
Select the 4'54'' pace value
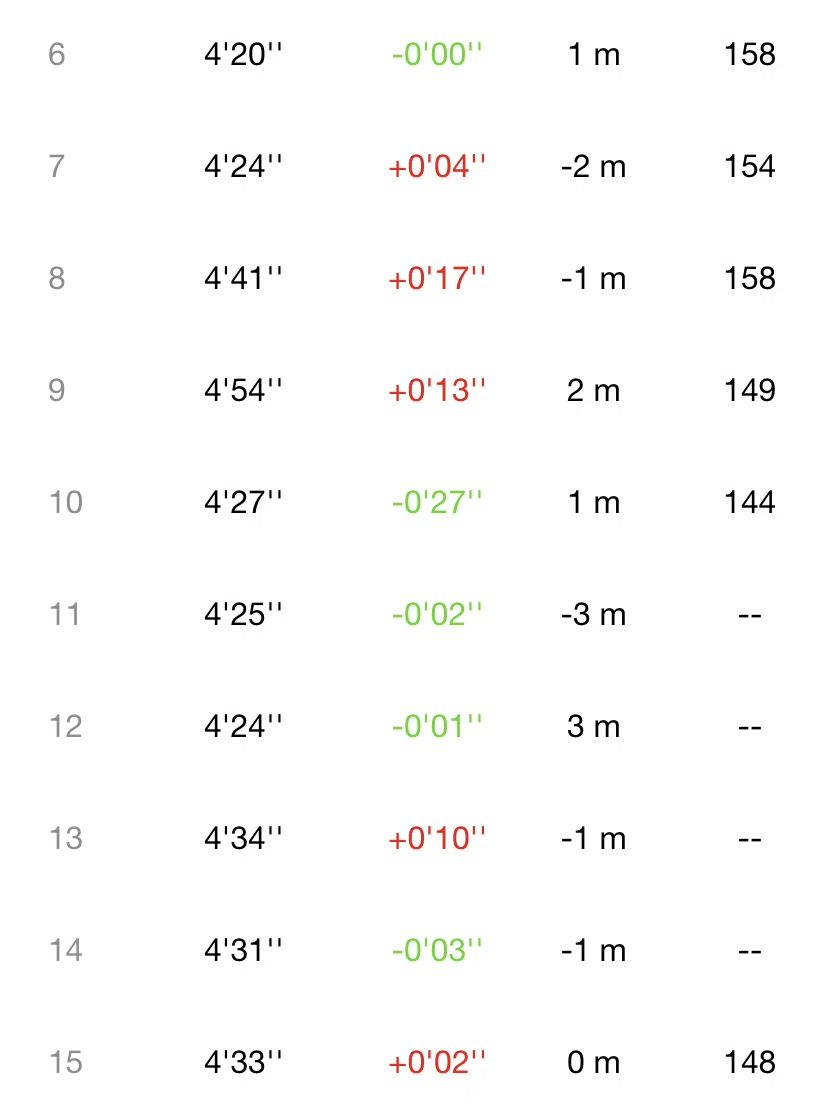click(x=243, y=390)
